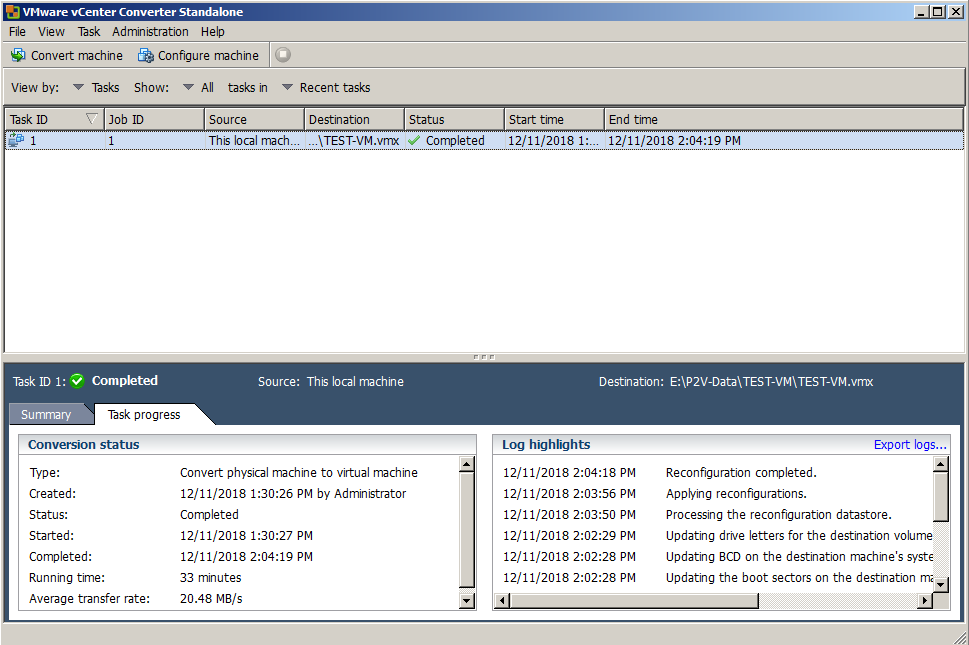Viewport: 969px width, 645px height.
Task: Click 'Processing the reconfiguration datastore.' log entry
Action: point(779,515)
